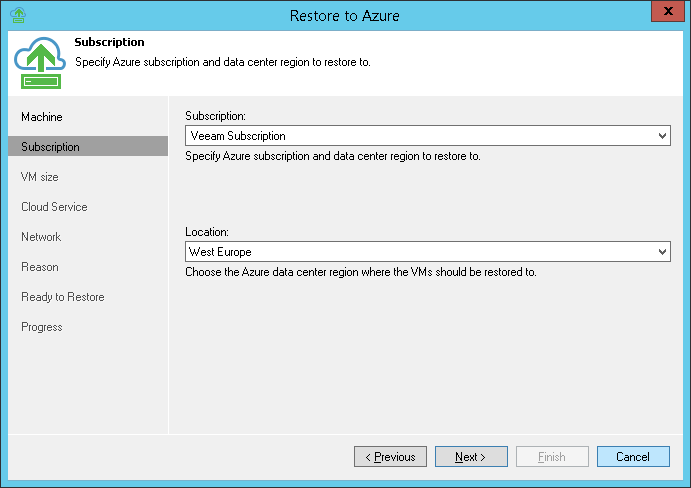Jump to the Network step

[41, 237]
